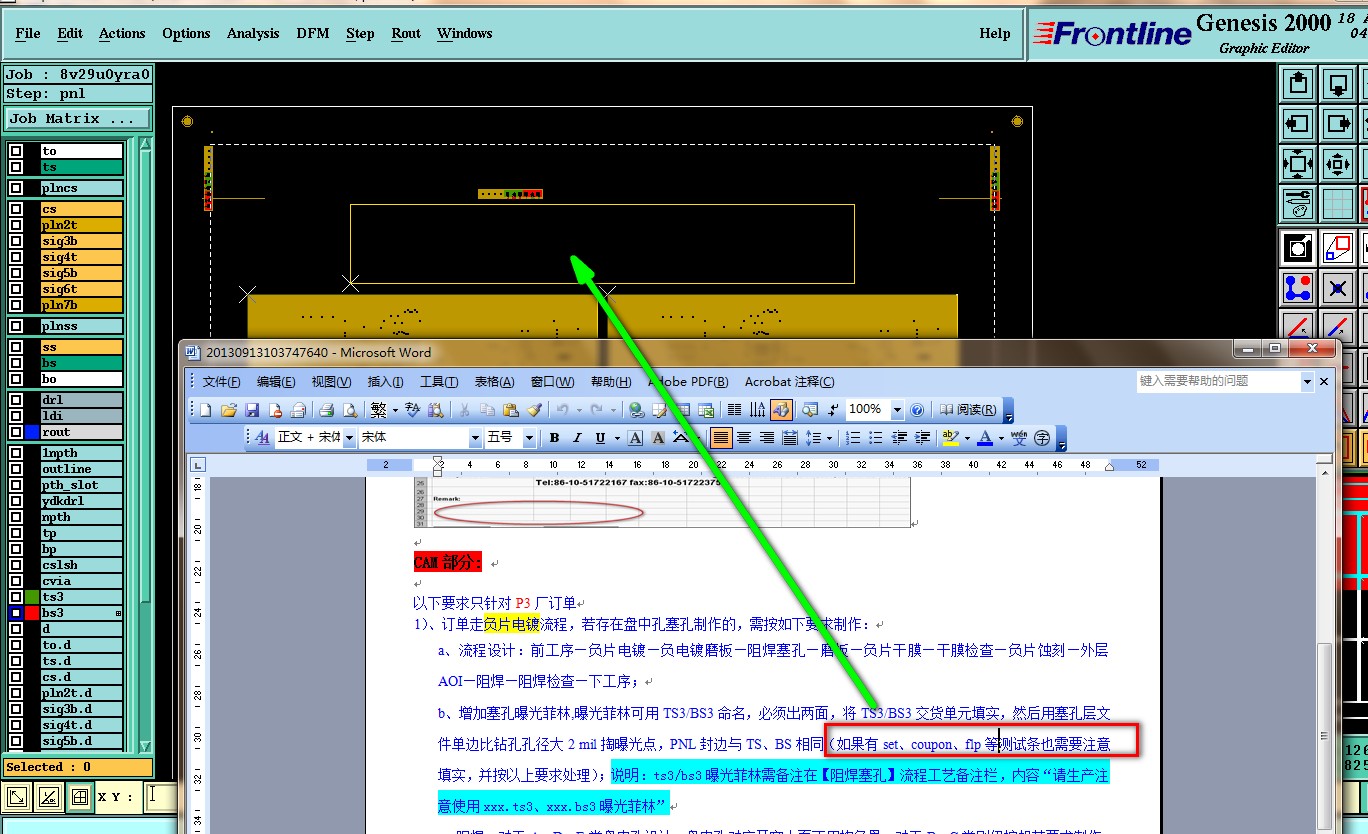1368x834 pixels.
Task: Click the snap cross-point icon
Action: pos(1338,288)
